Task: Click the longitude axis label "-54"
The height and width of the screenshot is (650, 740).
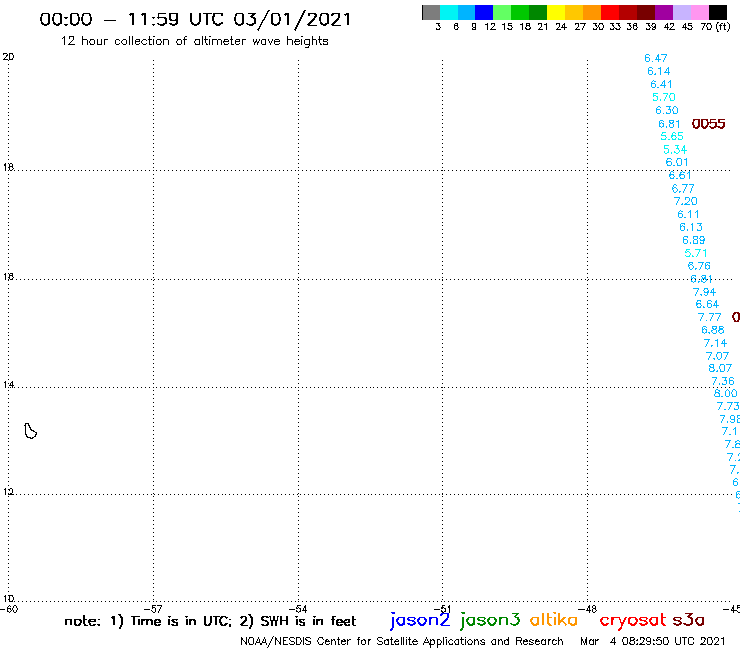Action: (x=298, y=609)
